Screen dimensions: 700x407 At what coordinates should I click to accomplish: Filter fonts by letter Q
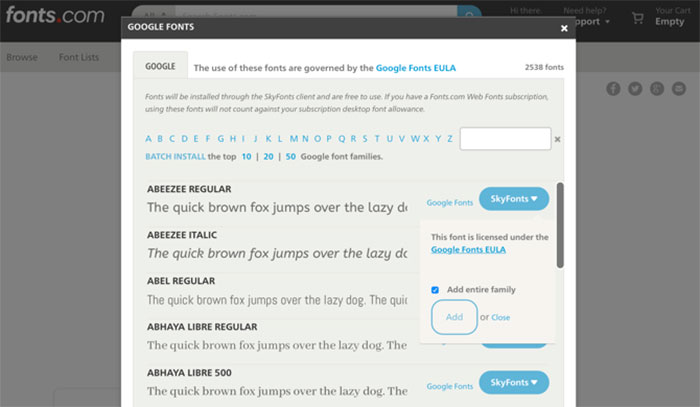(x=342, y=139)
